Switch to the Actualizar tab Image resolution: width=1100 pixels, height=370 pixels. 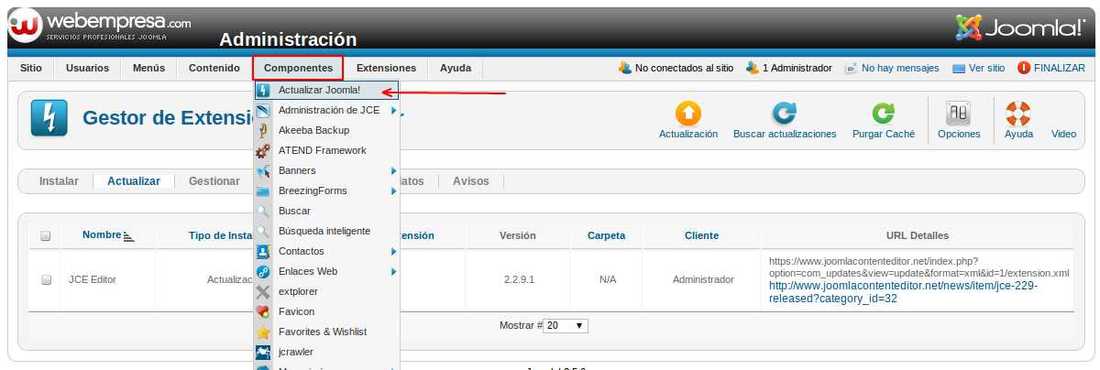(133, 181)
